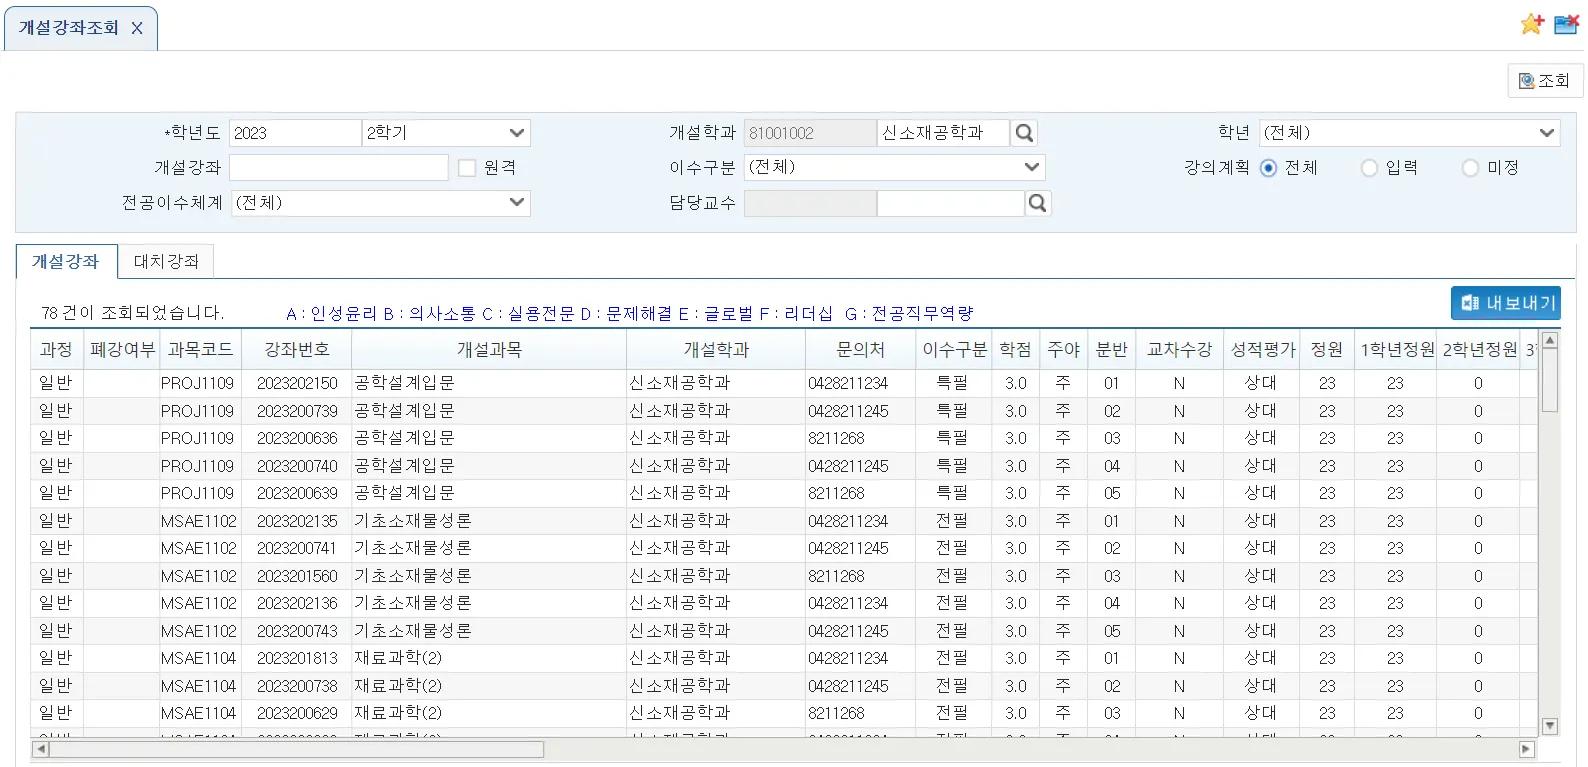
Task: Select the 개설강좌 tab
Action: click(66, 262)
